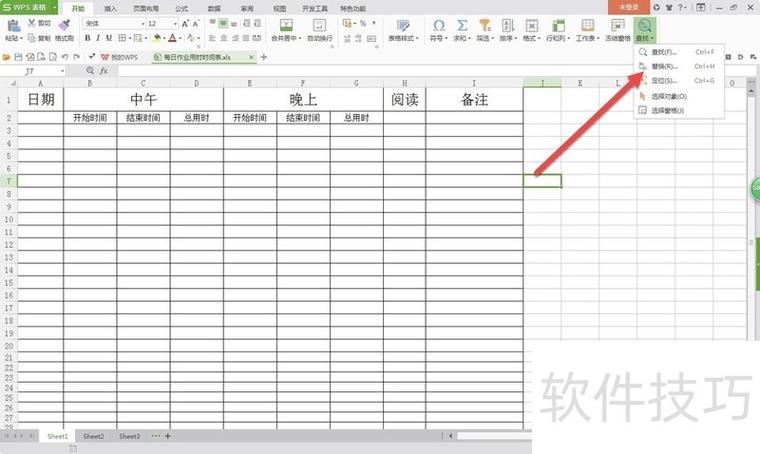Open the Name Box J7 dropdown arrow
Viewport: 760px width, 454px height.
point(62,71)
